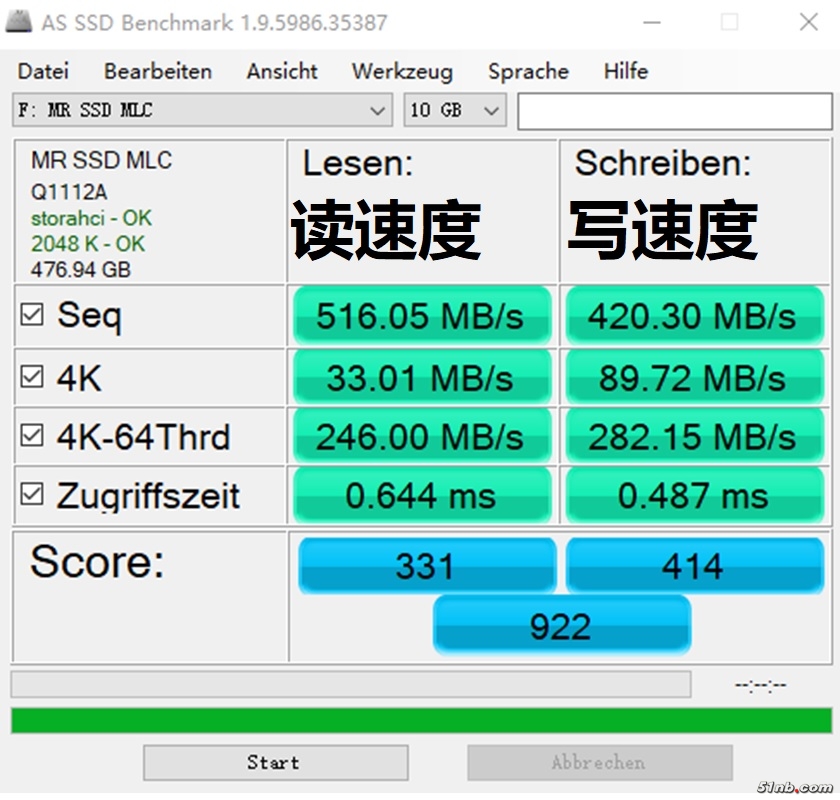Click the Seq read result 516.05 MB/s
The width and height of the screenshot is (840, 800).
(x=422, y=316)
